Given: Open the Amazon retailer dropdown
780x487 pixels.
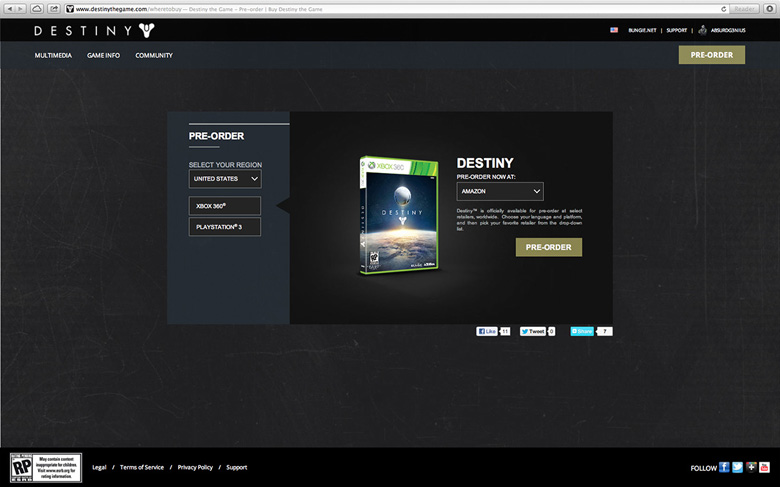Looking at the screenshot, I should [500, 191].
